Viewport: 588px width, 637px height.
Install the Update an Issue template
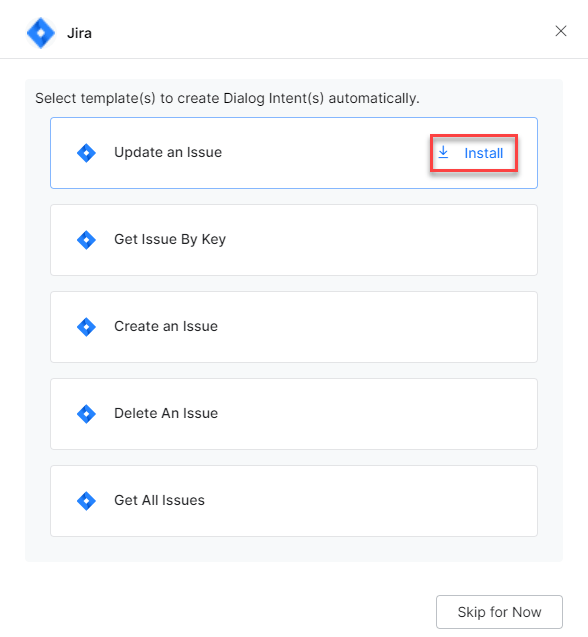click(x=474, y=153)
